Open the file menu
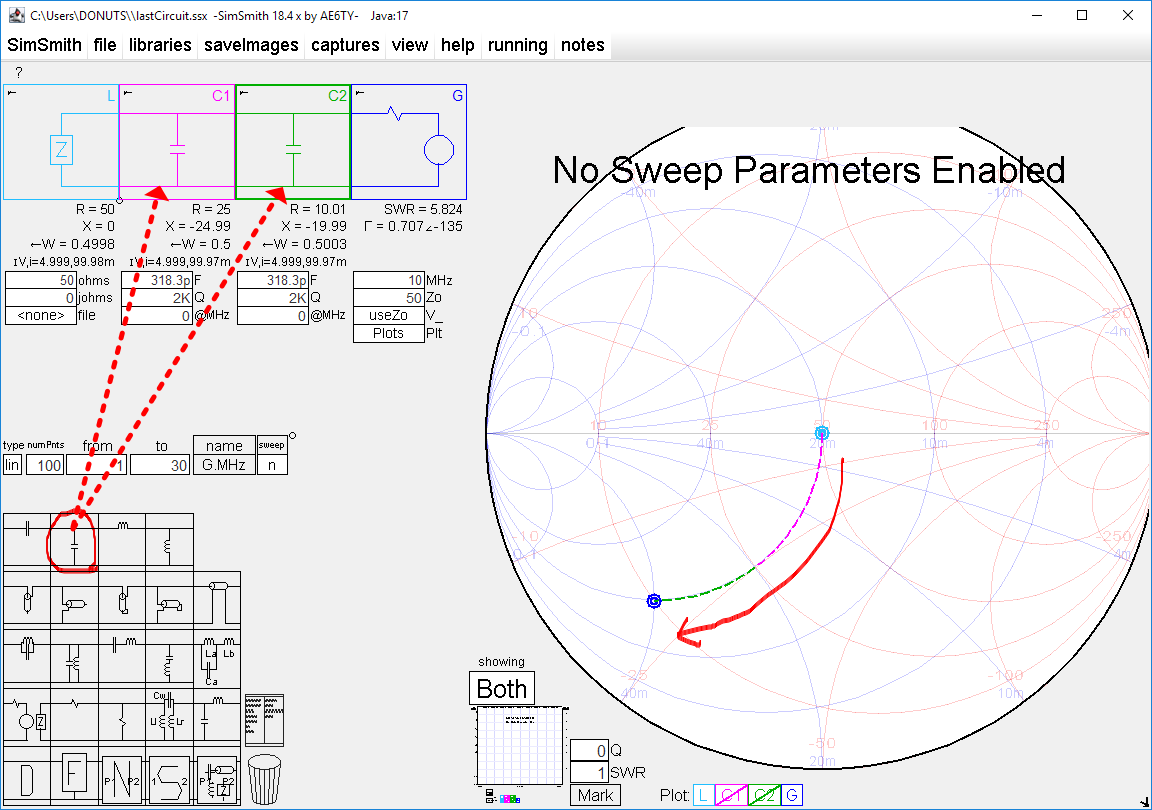Viewport: 1152px width, 810px height. click(105, 45)
